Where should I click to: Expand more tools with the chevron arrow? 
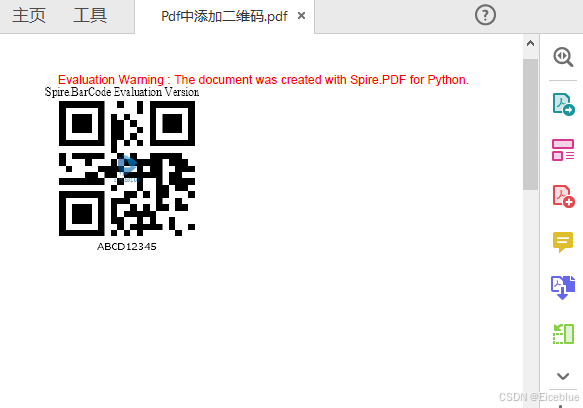tap(563, 376)
